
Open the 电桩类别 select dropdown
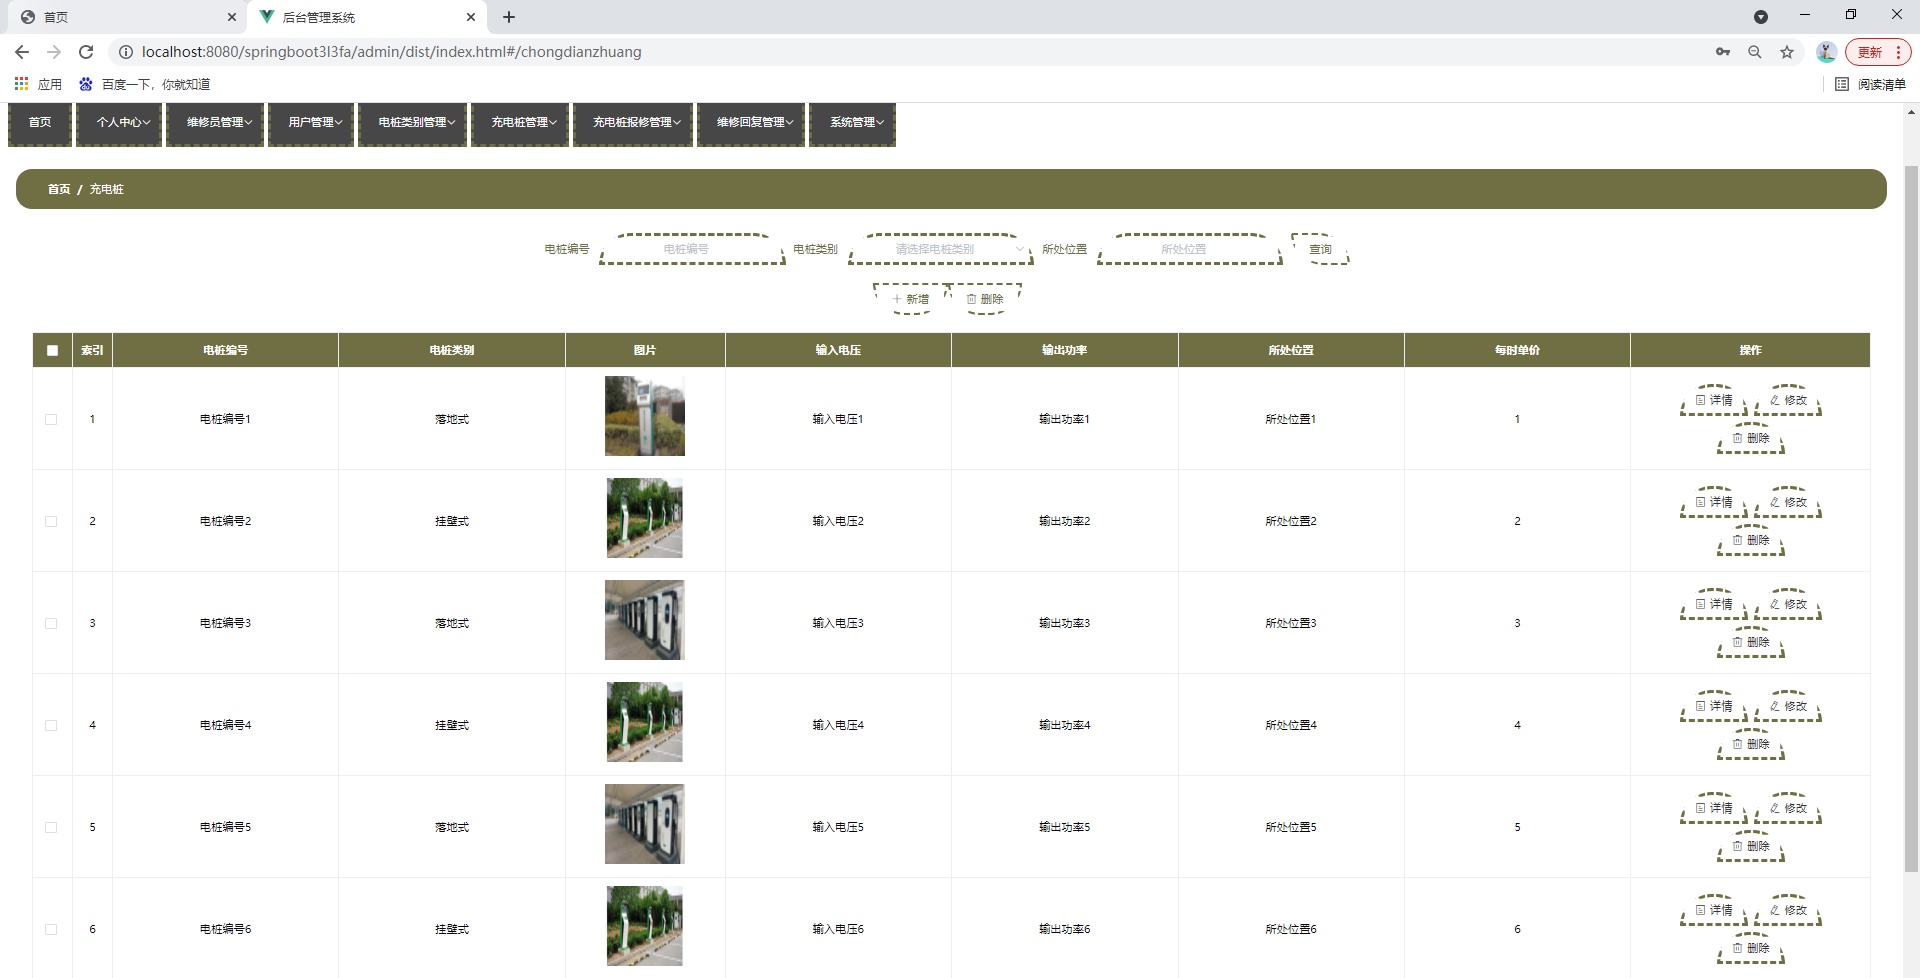coord(941,249)
